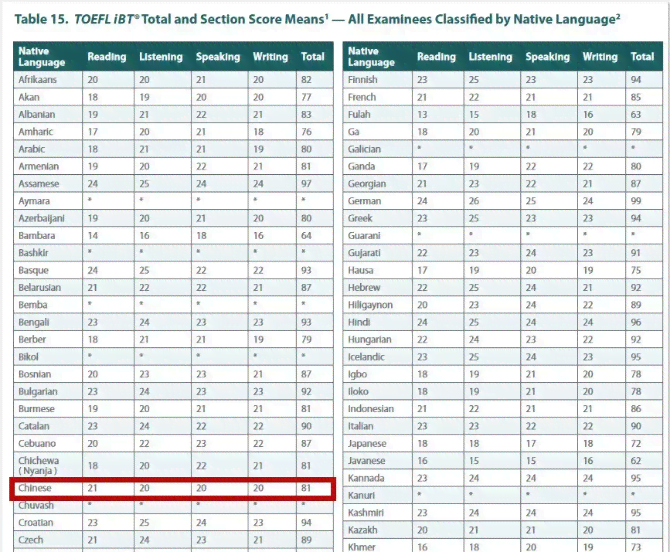Select the Greek row label
Screen dimensions: 670x558
360,218
